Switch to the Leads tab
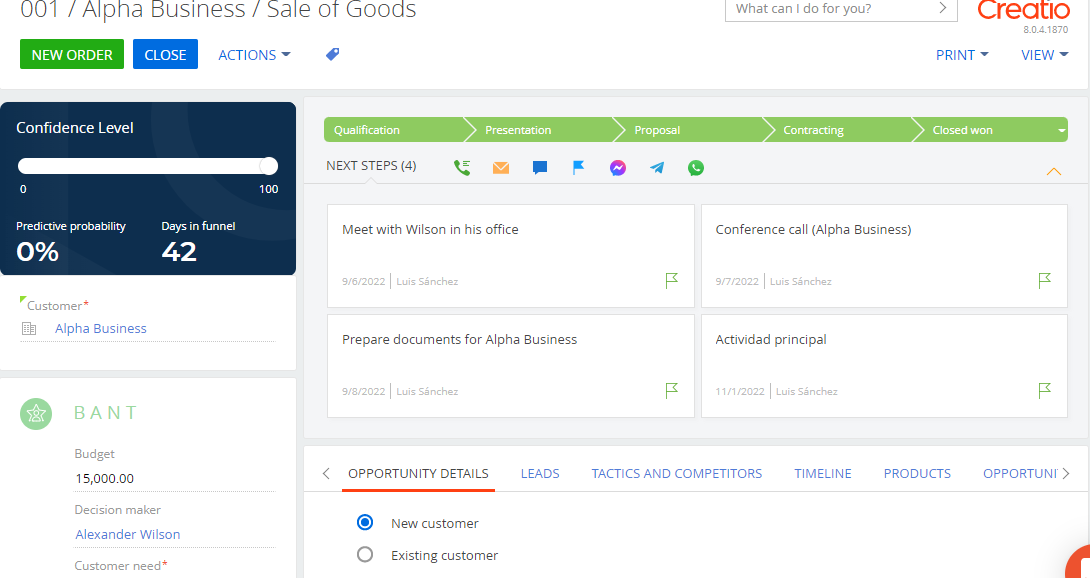 pos(540,473)
